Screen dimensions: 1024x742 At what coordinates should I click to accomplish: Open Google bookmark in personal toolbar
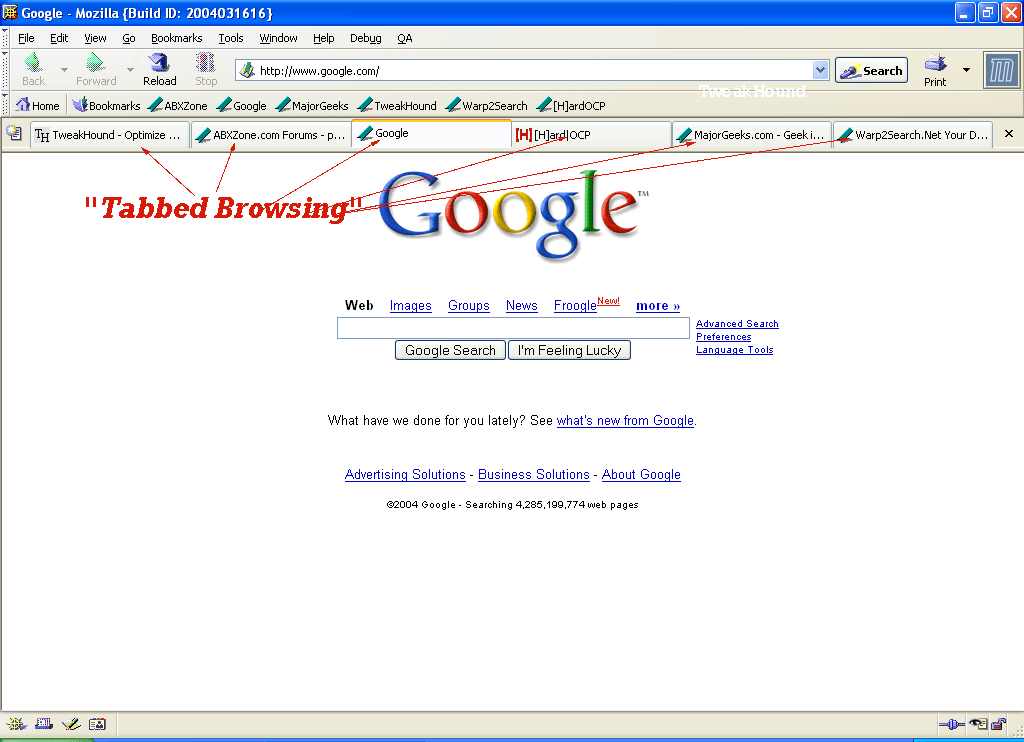pyautogui.click(x=242, y=105)
